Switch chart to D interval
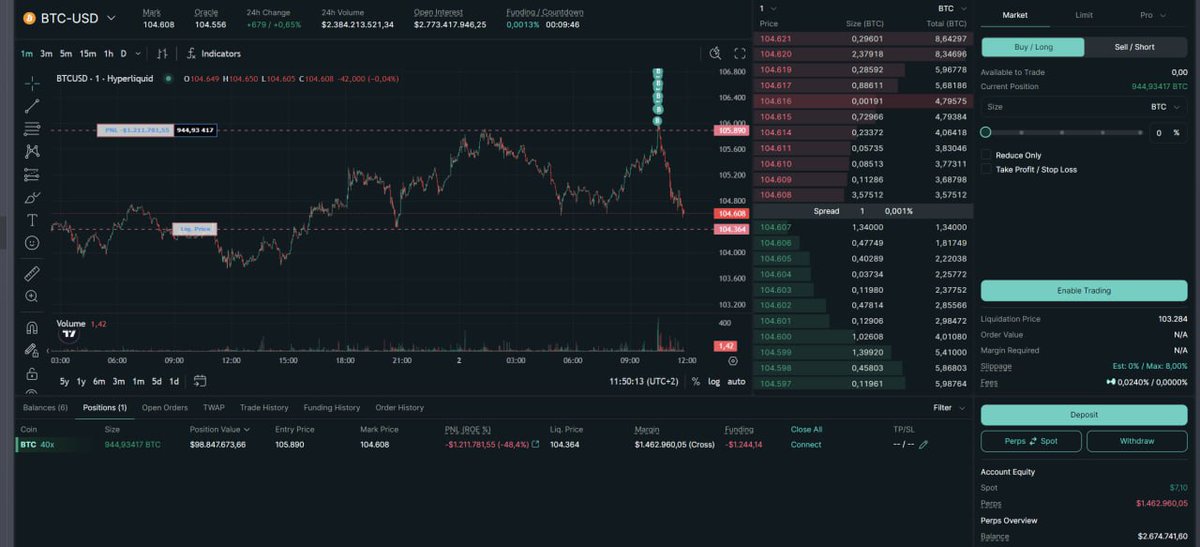Image resolution: width=1200 pixels, height=547 pixels. 124,53
